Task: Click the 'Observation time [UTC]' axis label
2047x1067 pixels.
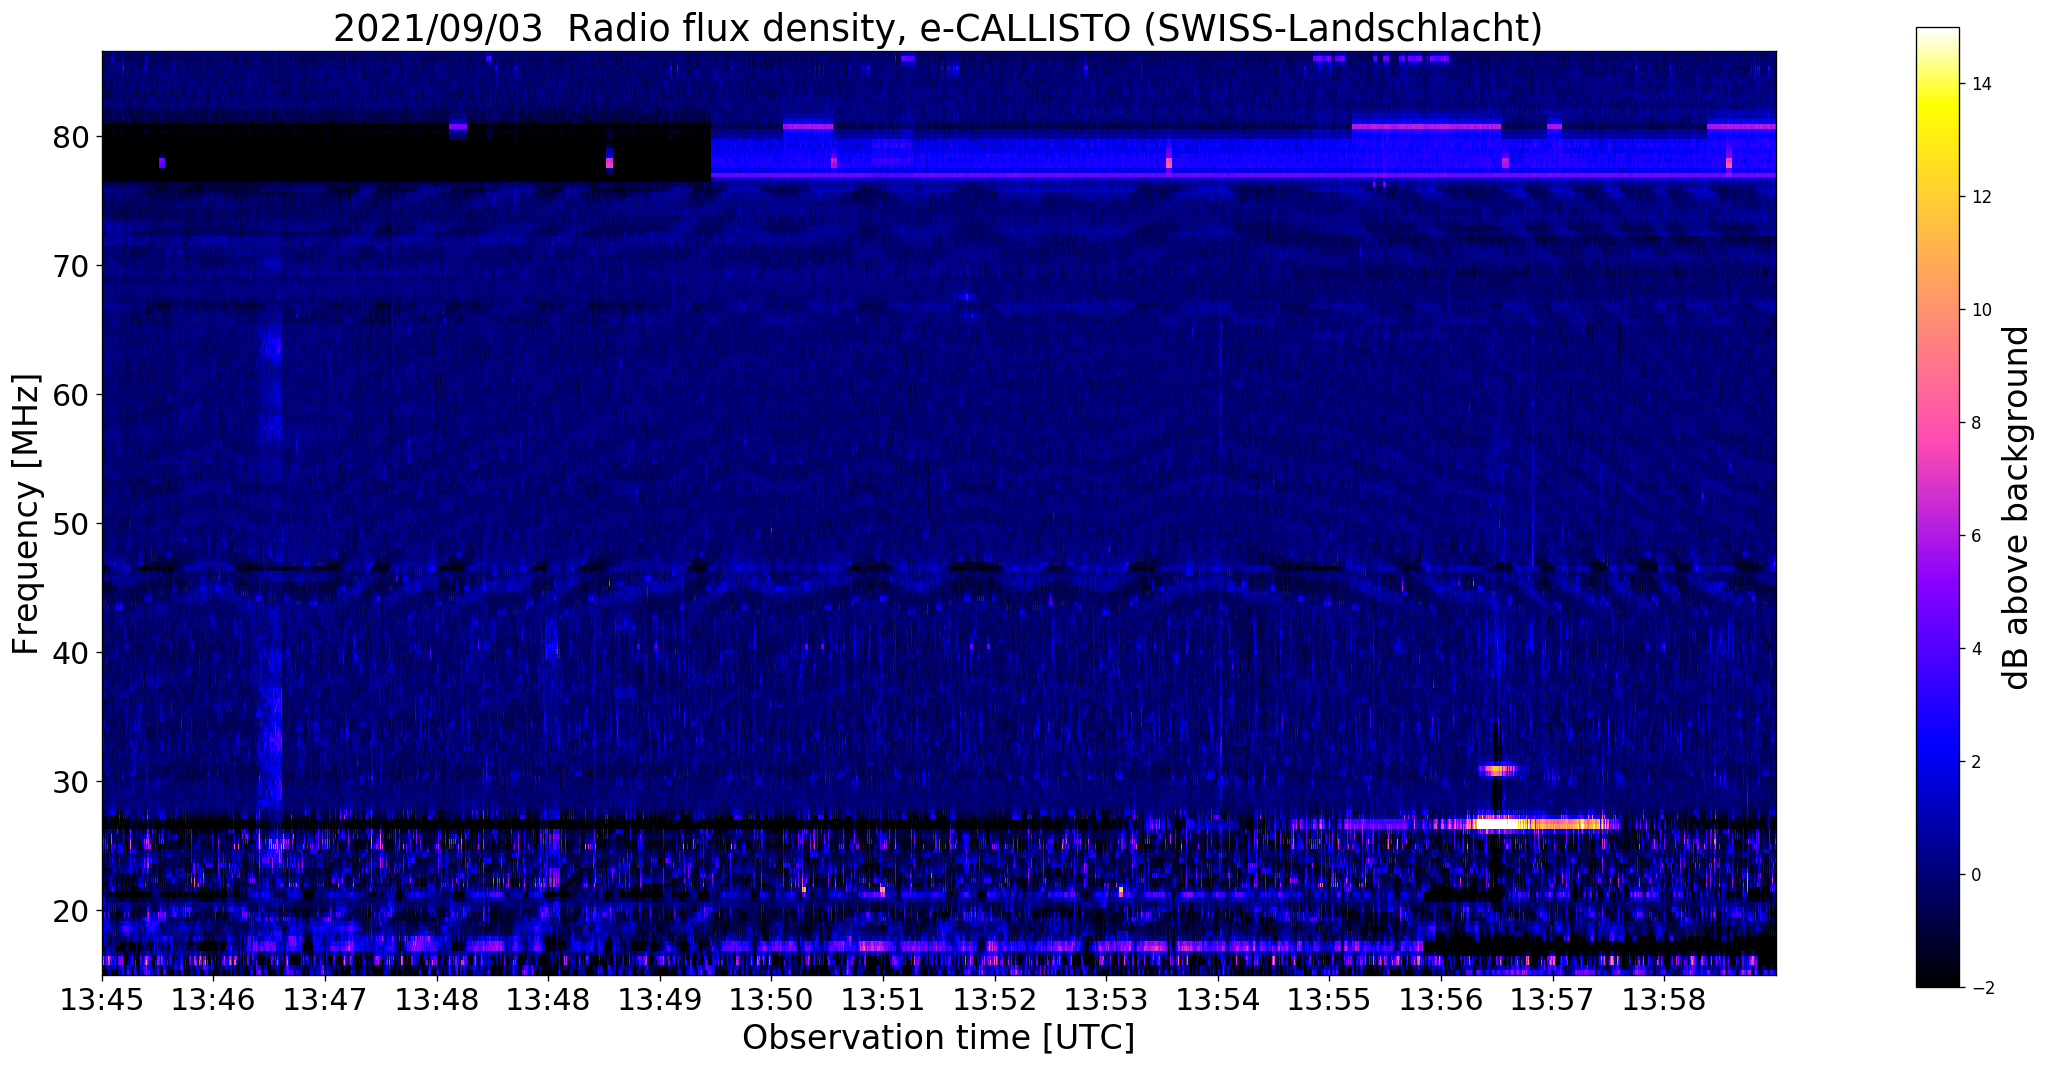Action: click(938, 1038)
